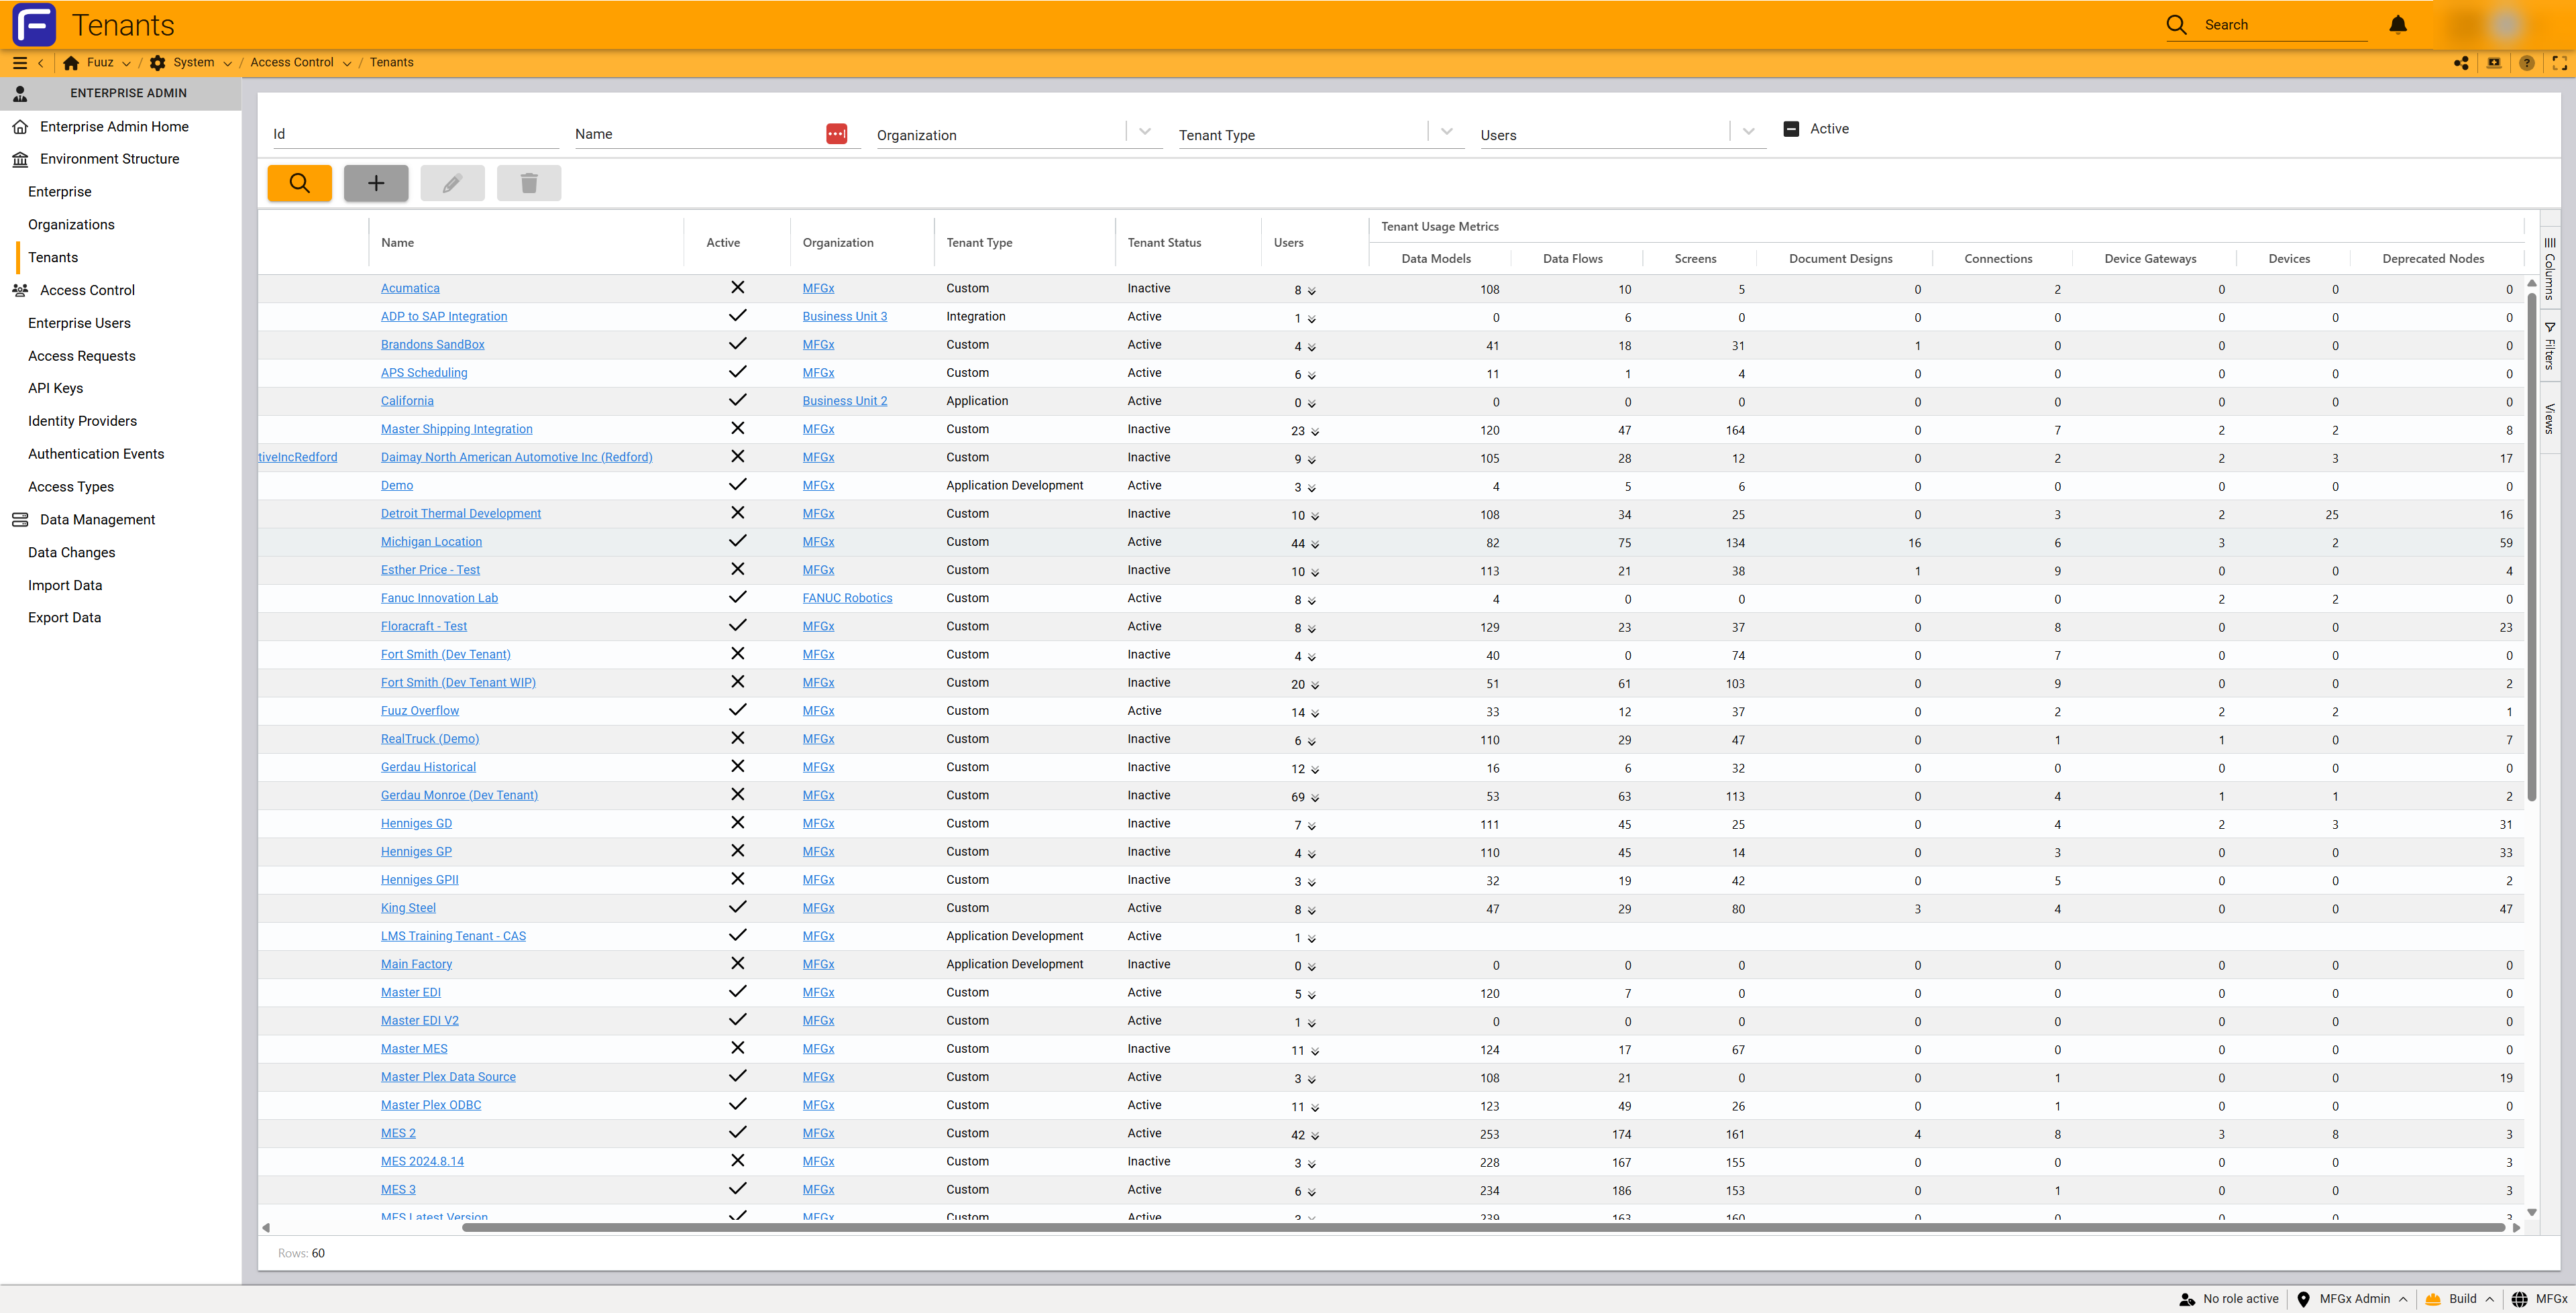Click the orange search button

(300, 183)
